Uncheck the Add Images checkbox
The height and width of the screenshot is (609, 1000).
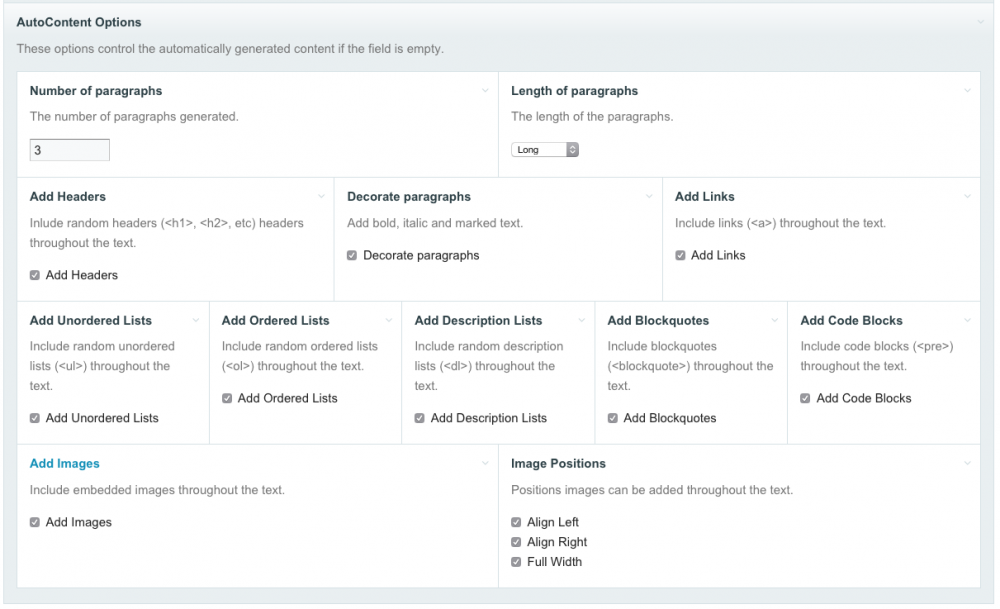click(35, 522)
